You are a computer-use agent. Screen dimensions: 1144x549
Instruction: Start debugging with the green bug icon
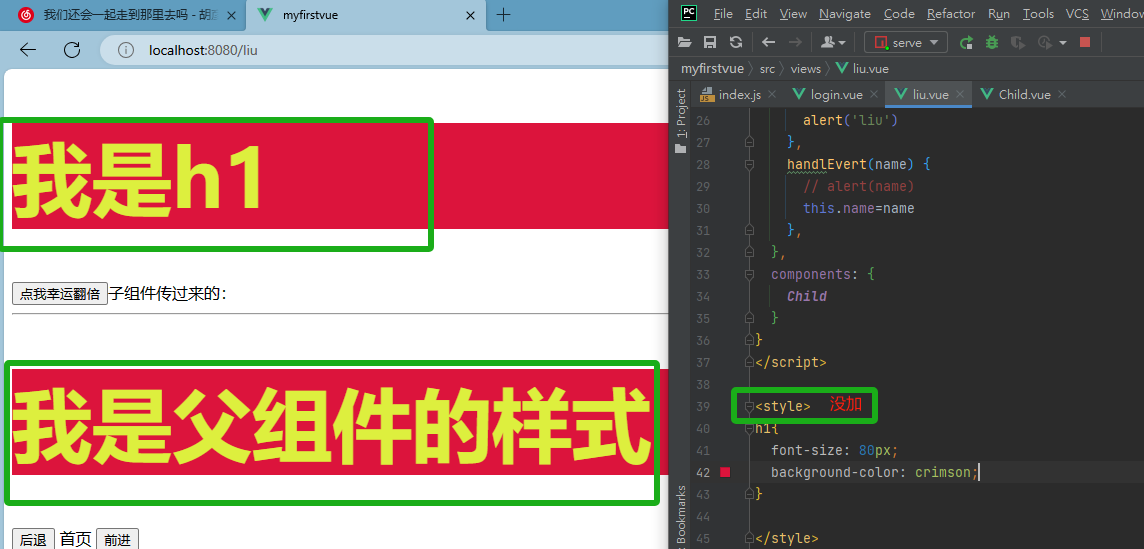pos(992,42)
